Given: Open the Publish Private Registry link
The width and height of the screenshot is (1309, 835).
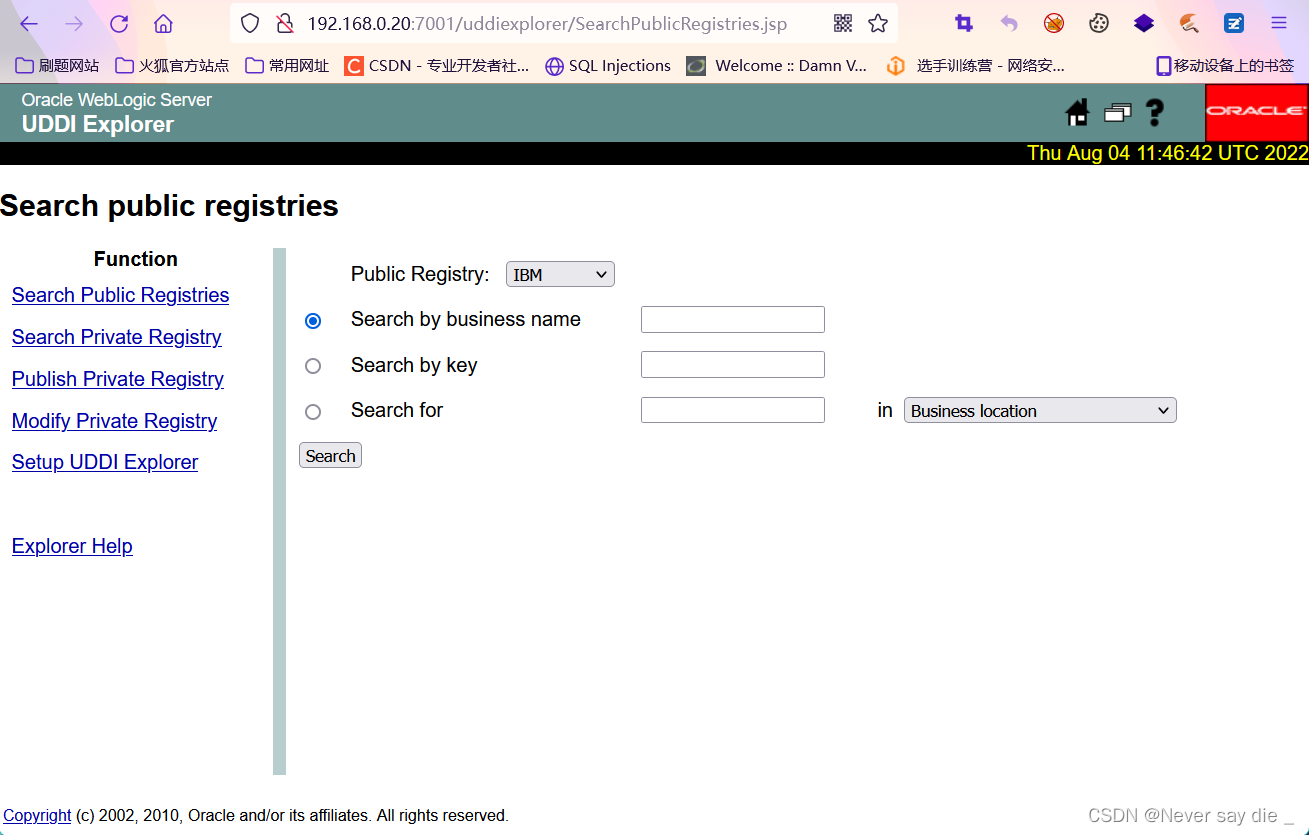Looking at the screenshot, I should [117, 379].
